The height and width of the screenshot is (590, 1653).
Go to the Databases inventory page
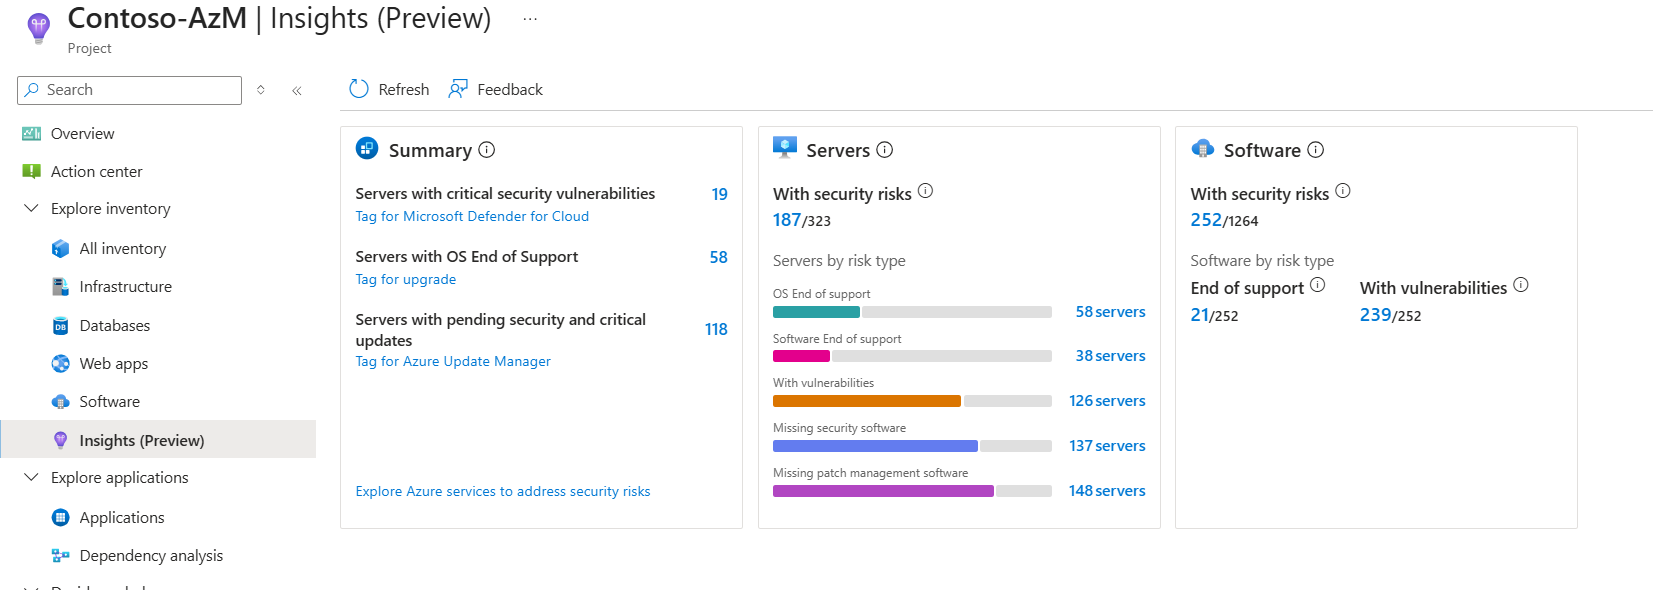[114, 325]
